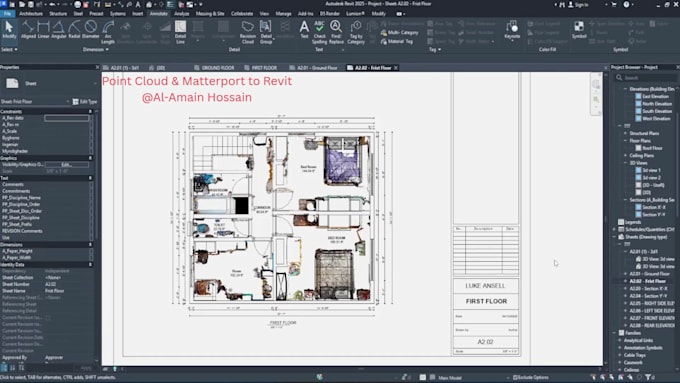Activate the Detail Line tool

pyautogui.click(x=180, y=32)
